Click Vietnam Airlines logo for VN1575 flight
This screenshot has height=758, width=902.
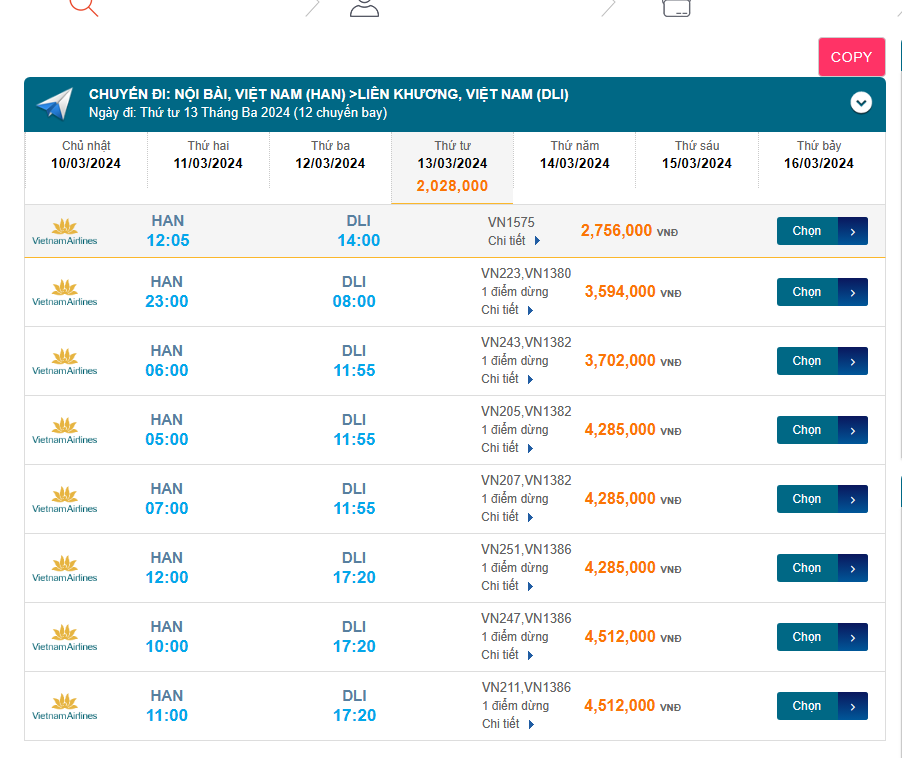65,231
